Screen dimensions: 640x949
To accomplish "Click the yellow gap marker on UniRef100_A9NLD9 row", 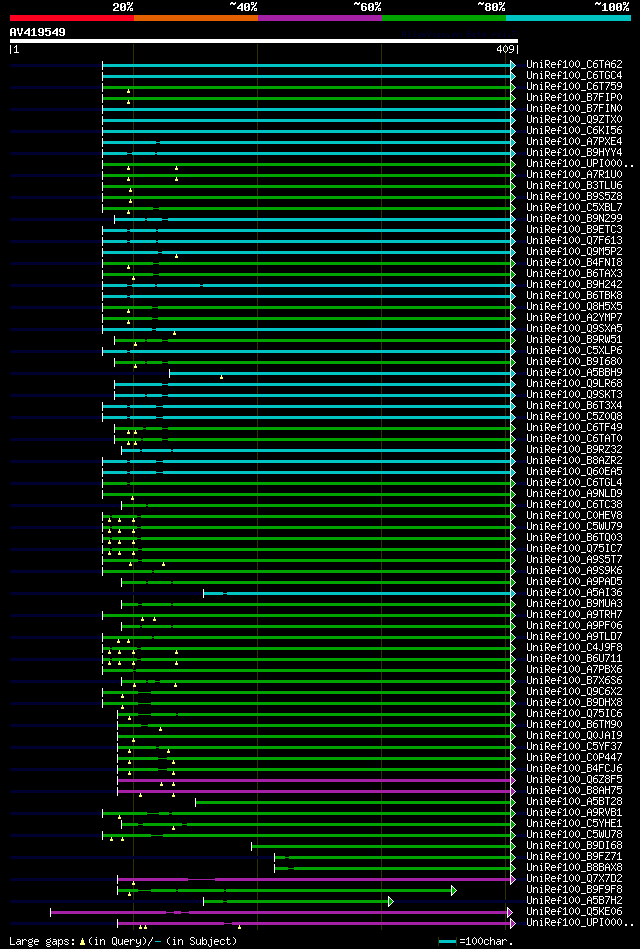I will (x=133, y=498).
